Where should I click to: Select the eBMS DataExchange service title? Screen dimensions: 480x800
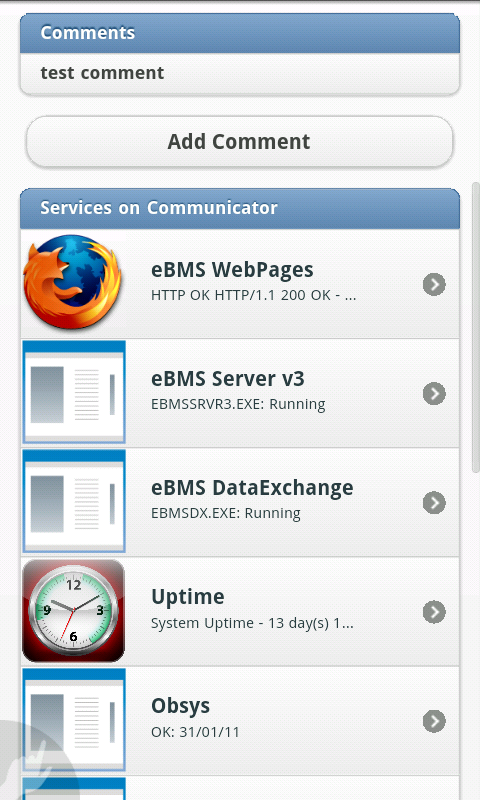252,488
